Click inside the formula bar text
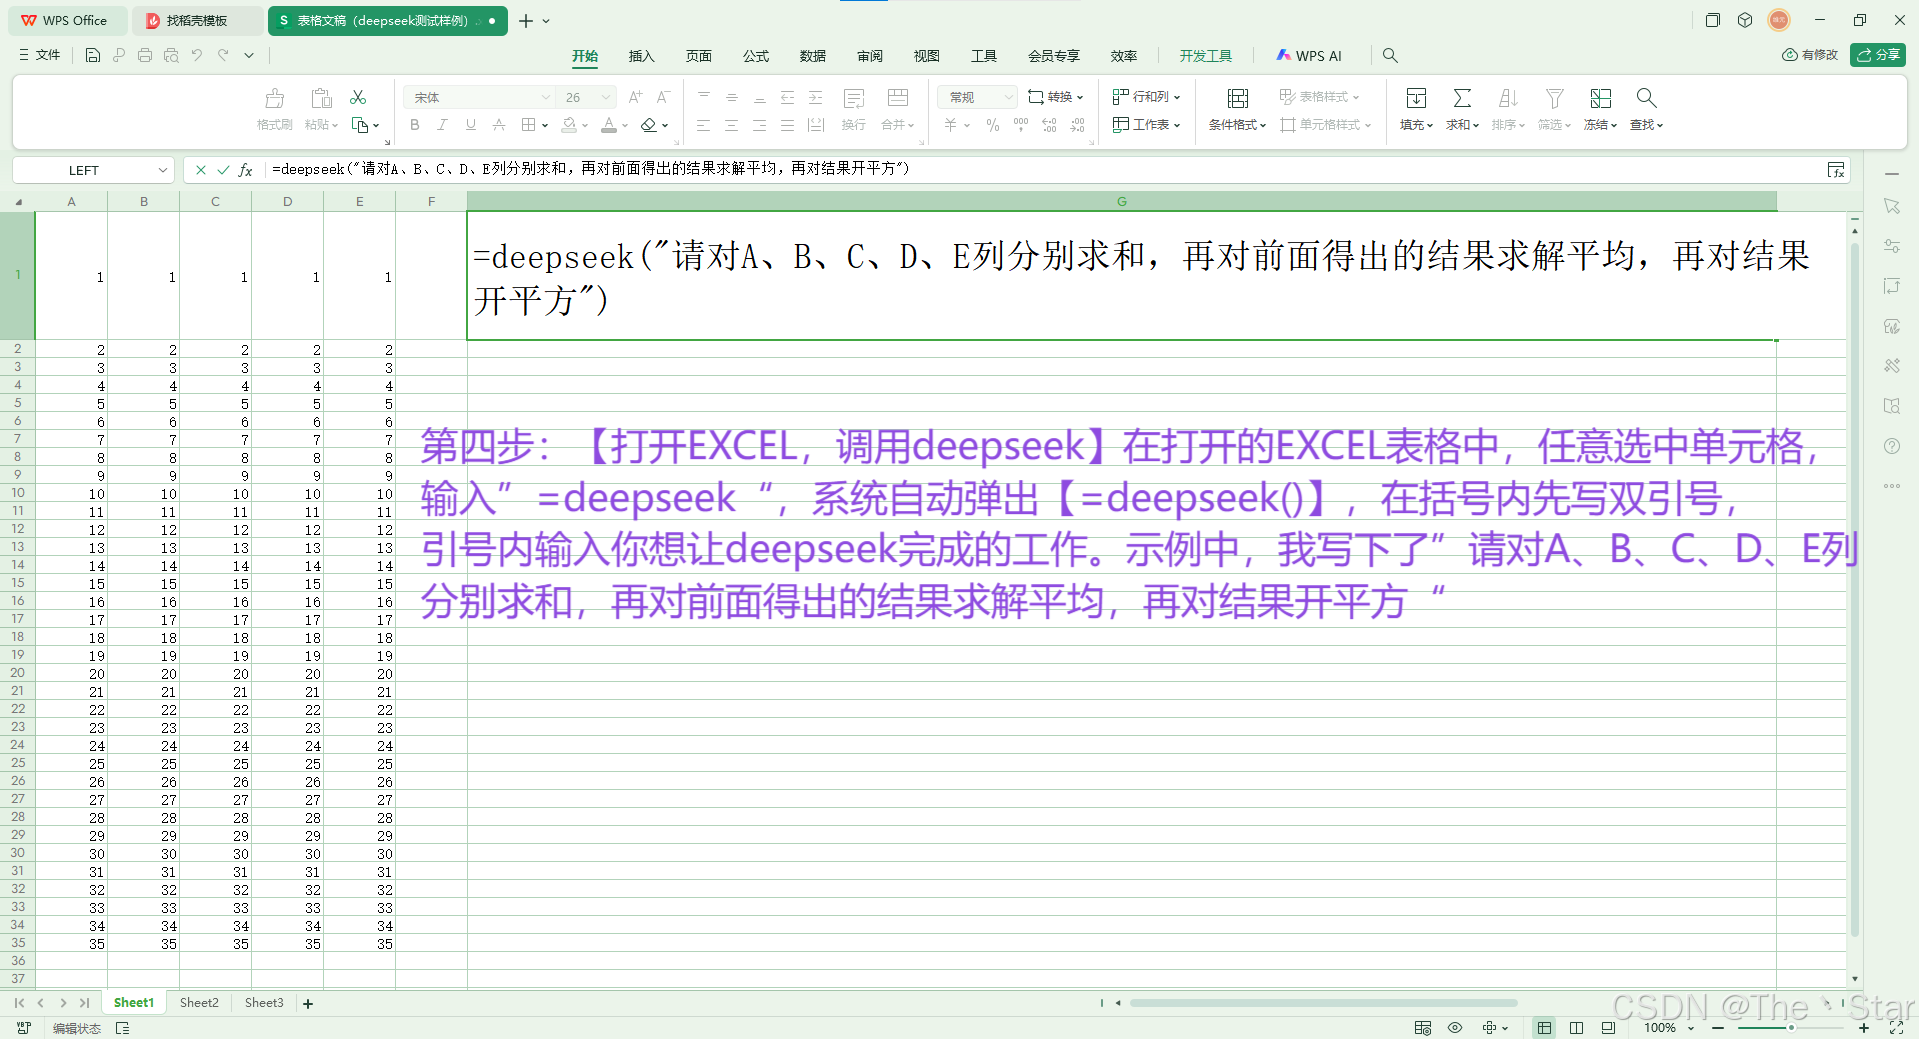The image size is (1919, 1039). (590, 169)
